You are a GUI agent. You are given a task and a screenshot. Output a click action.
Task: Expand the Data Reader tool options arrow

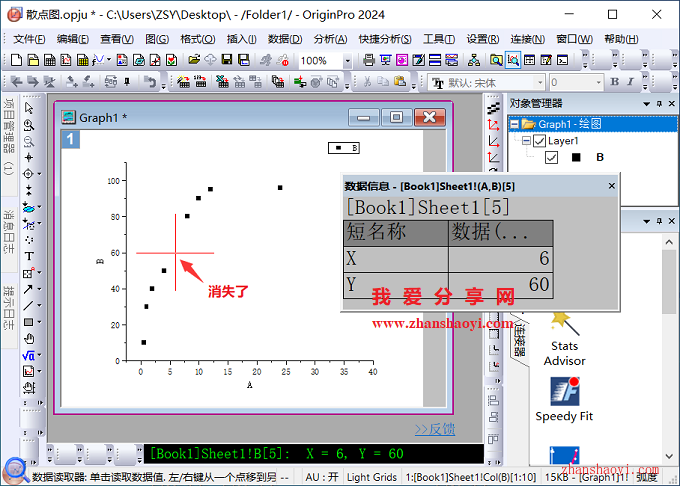(39, 174)
